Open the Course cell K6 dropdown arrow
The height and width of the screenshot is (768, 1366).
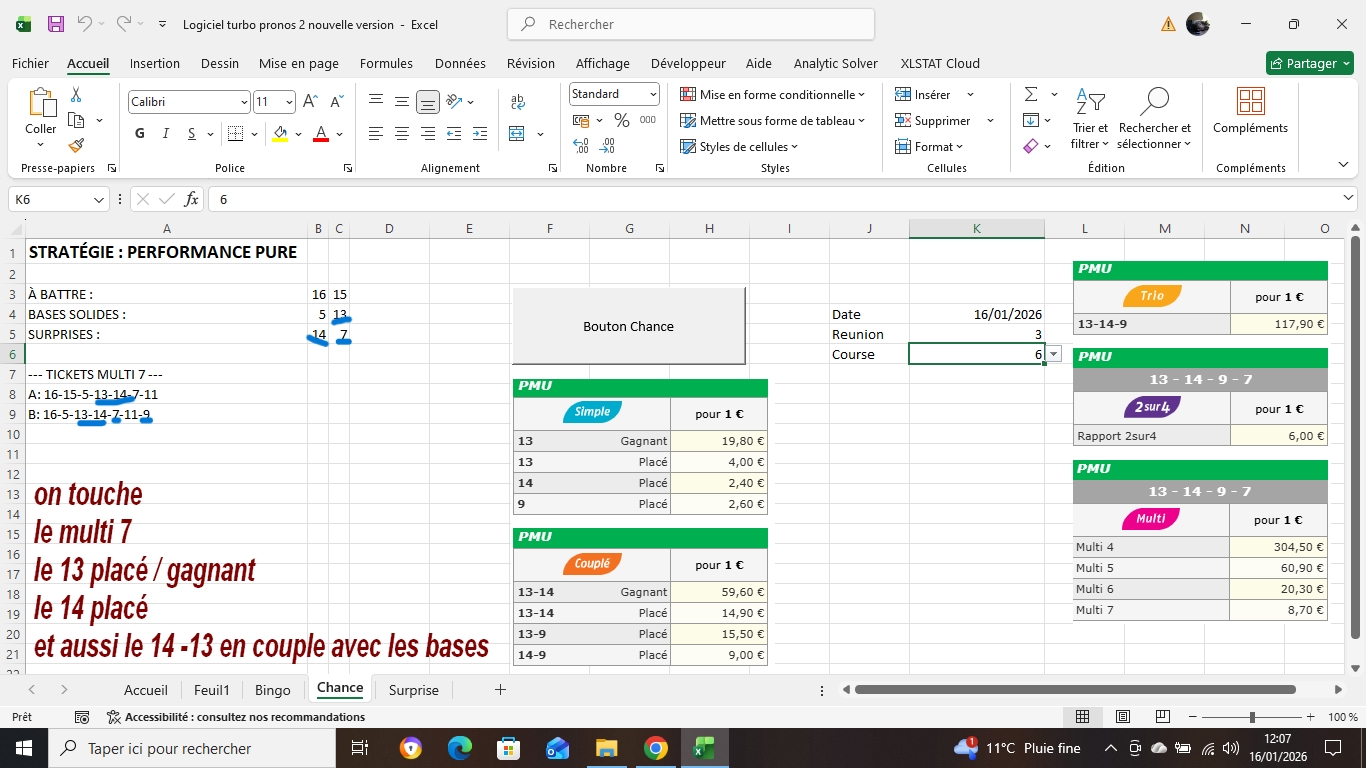pyautogui.click(x=1053, y=355)
